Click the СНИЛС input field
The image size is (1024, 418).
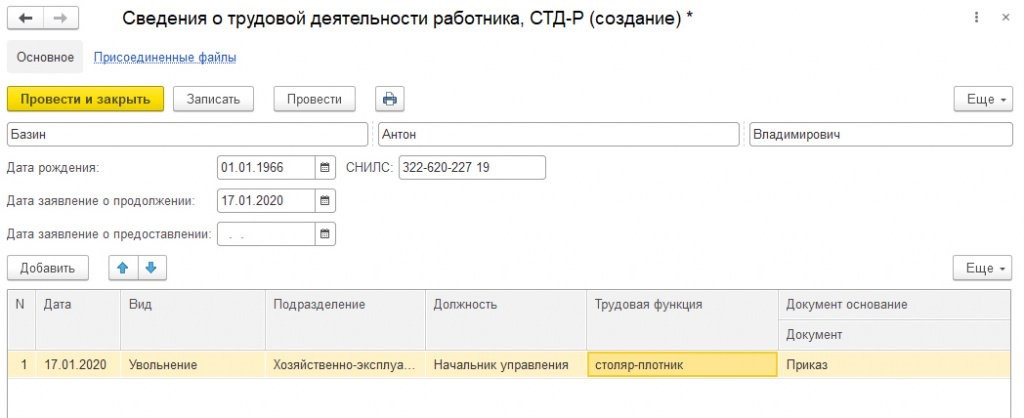(471, 167)
